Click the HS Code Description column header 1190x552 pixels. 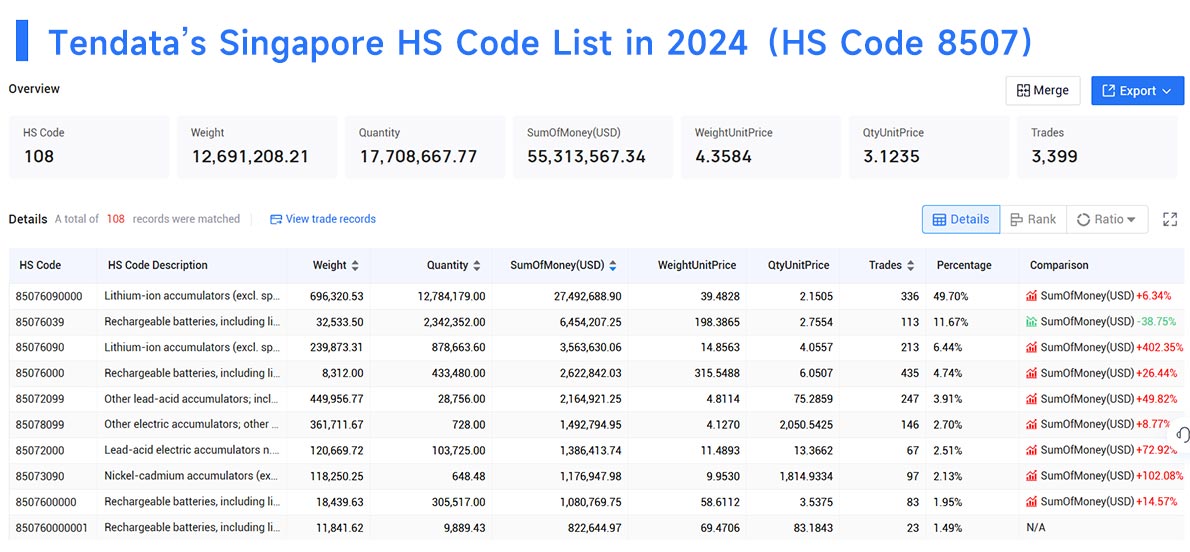point(158,266)
